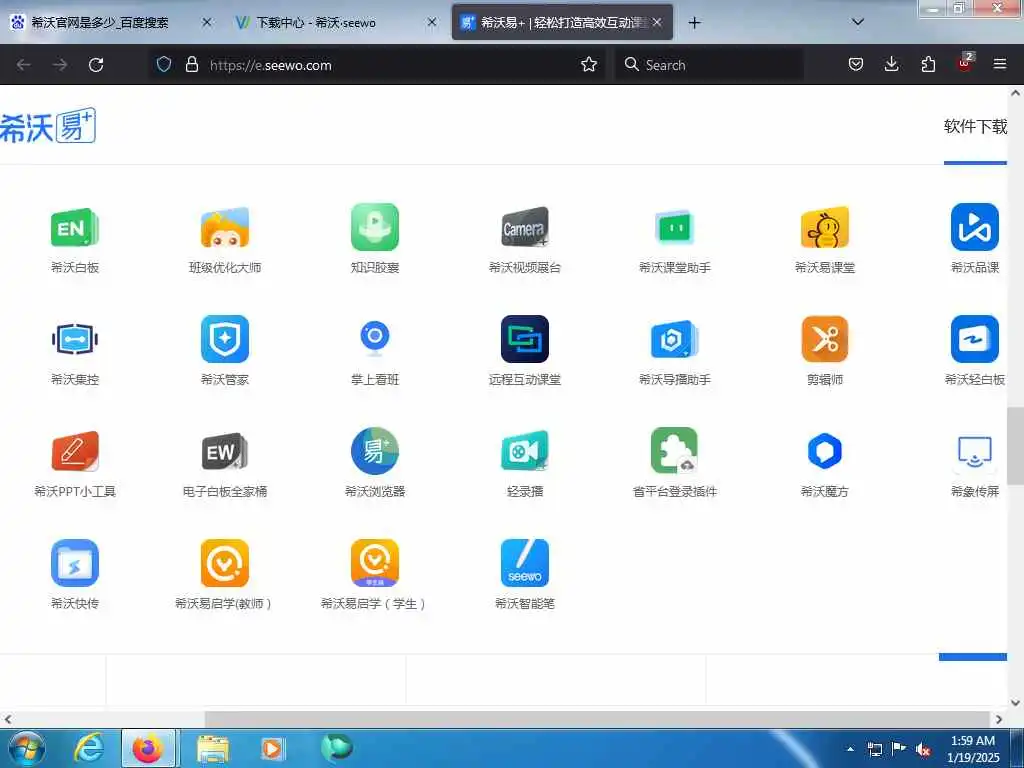1024x768 pixels.
Task: Click the vertical scrollbar thumb
Action: click(1015, 446)
